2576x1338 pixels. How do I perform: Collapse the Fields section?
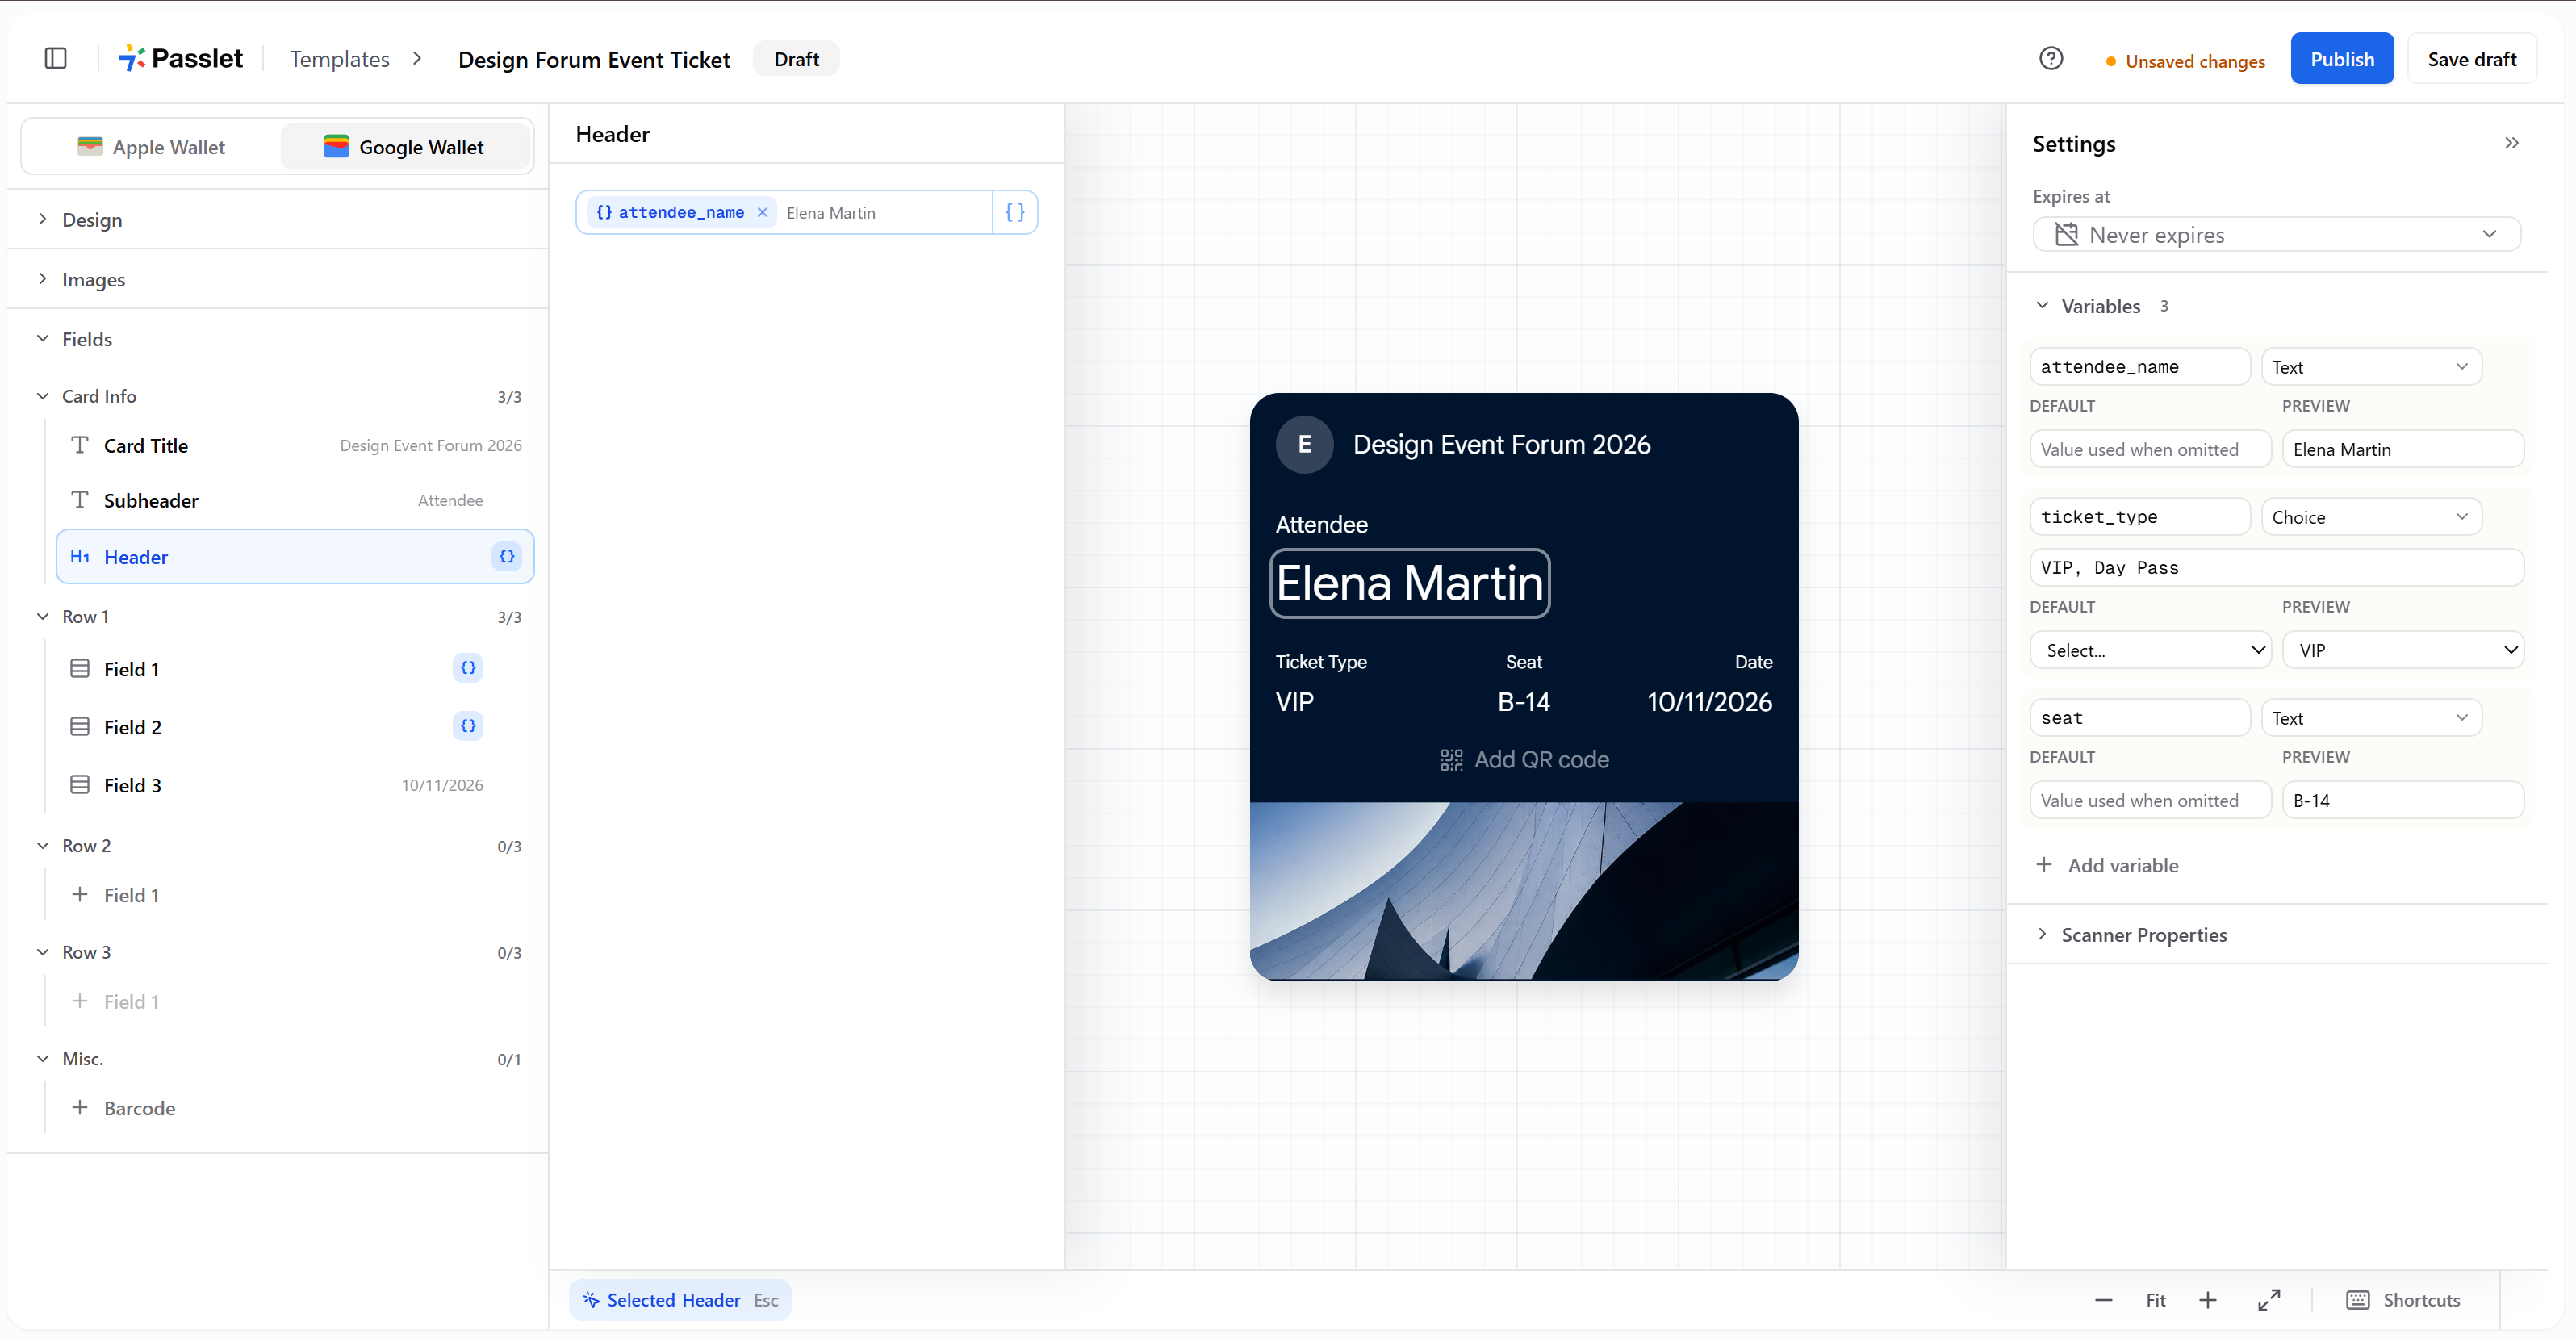coord(278,339)
